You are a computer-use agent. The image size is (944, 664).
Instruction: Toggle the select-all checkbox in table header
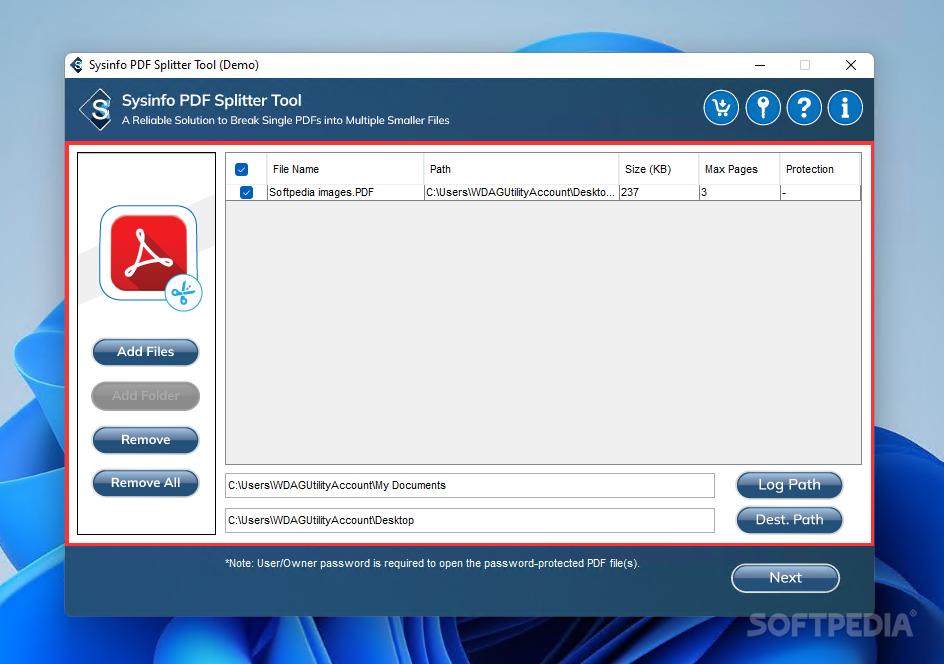241,169
